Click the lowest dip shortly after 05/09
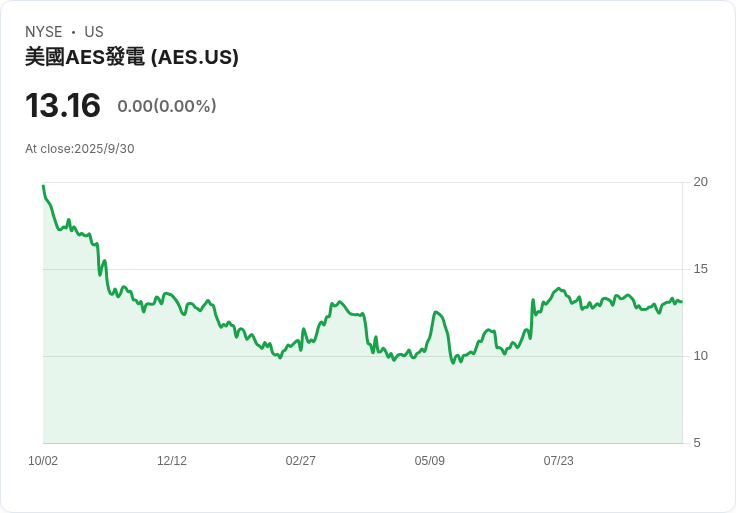 click(x=453, y=362)
